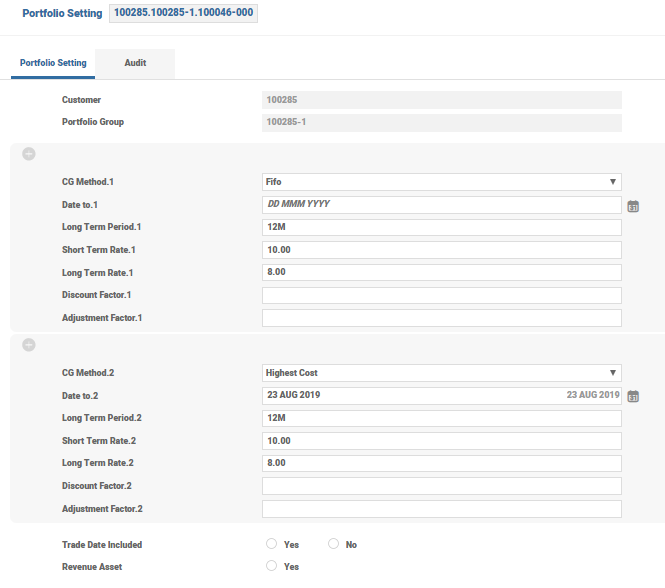Remove second CG Method group with minus icon

(x=28, y=344)
